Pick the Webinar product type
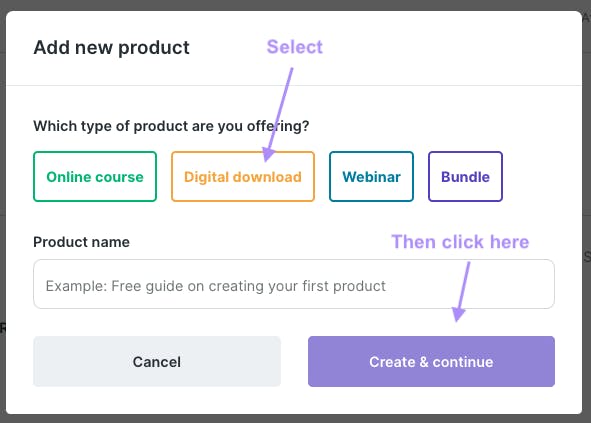The image size is (591, 423). (x=371, y=176)
